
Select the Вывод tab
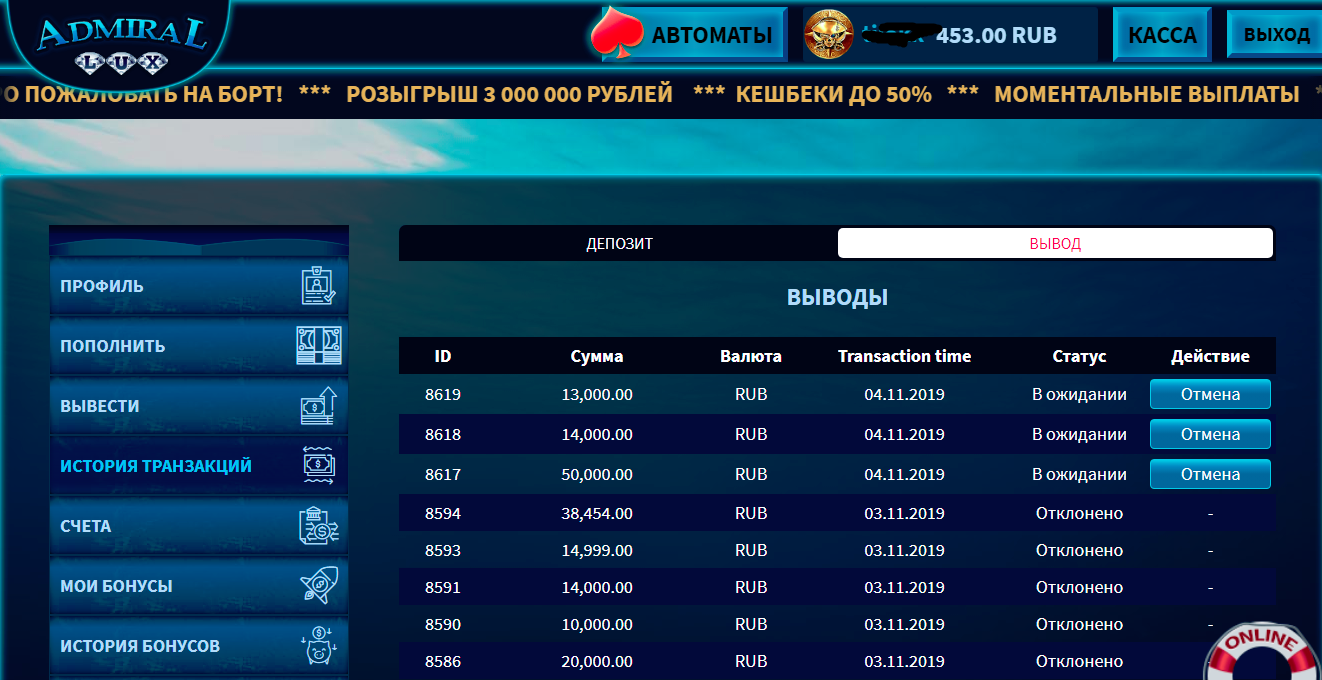1055,244
